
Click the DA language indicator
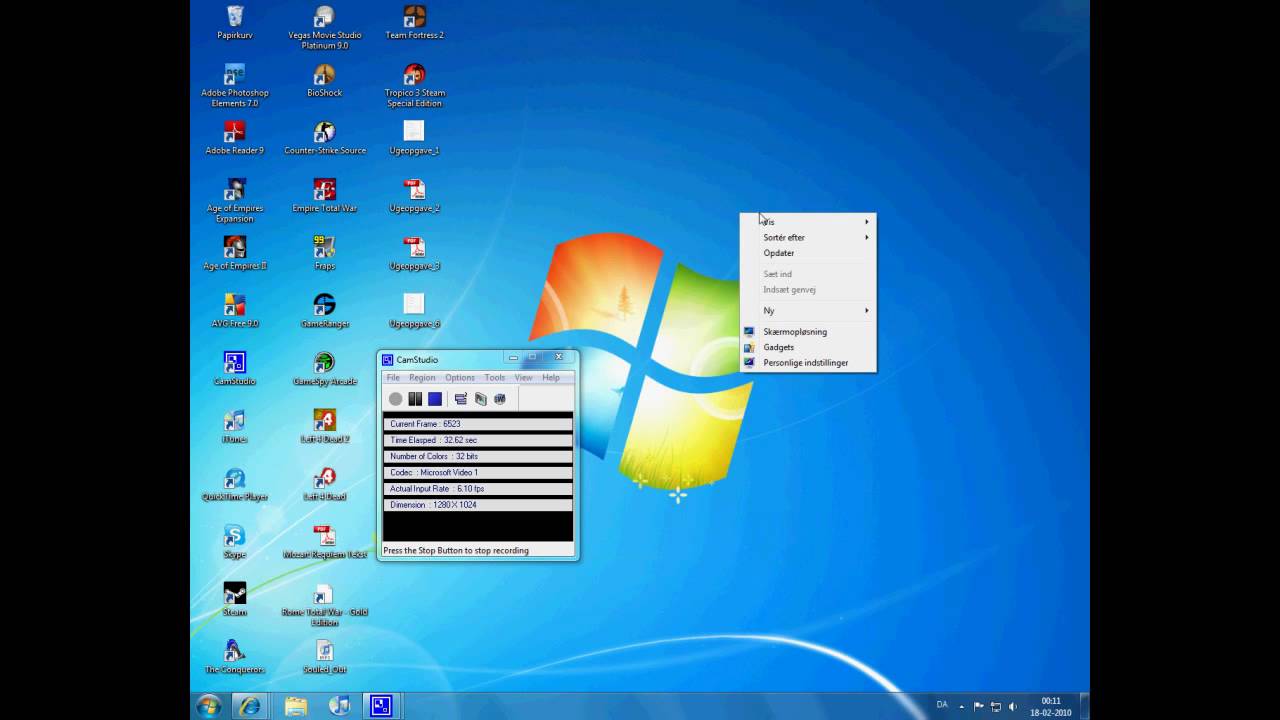pos(942,705)
